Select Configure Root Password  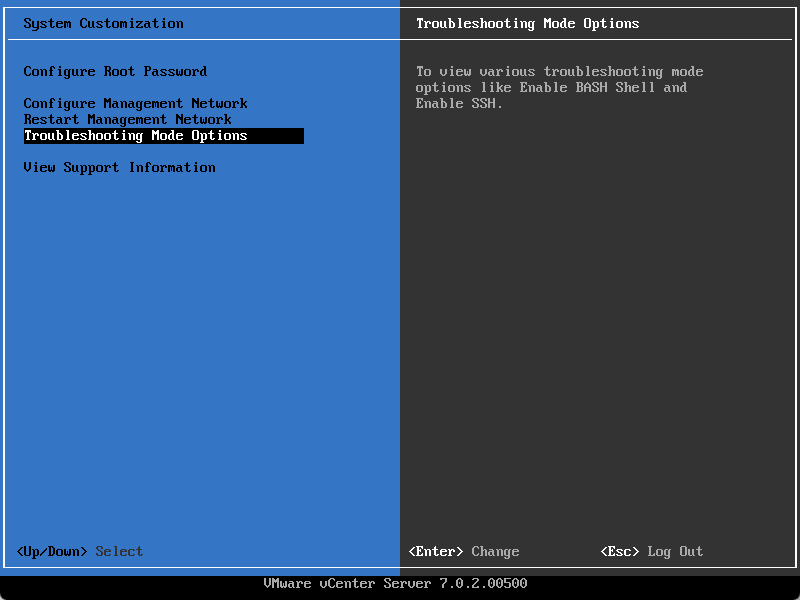(116, 71)
